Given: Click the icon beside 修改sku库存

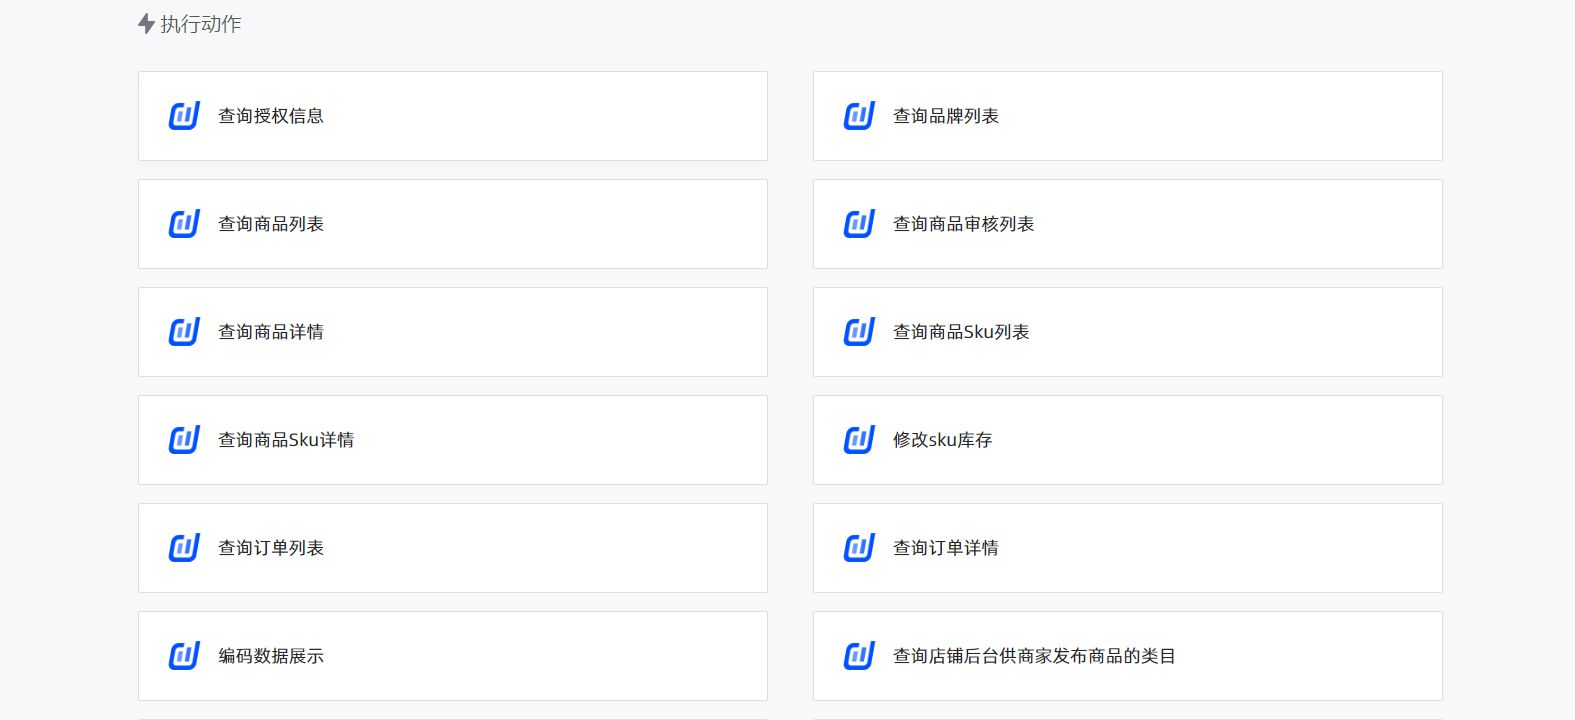Looking at the screenshot, I should [x=859, y=440].
